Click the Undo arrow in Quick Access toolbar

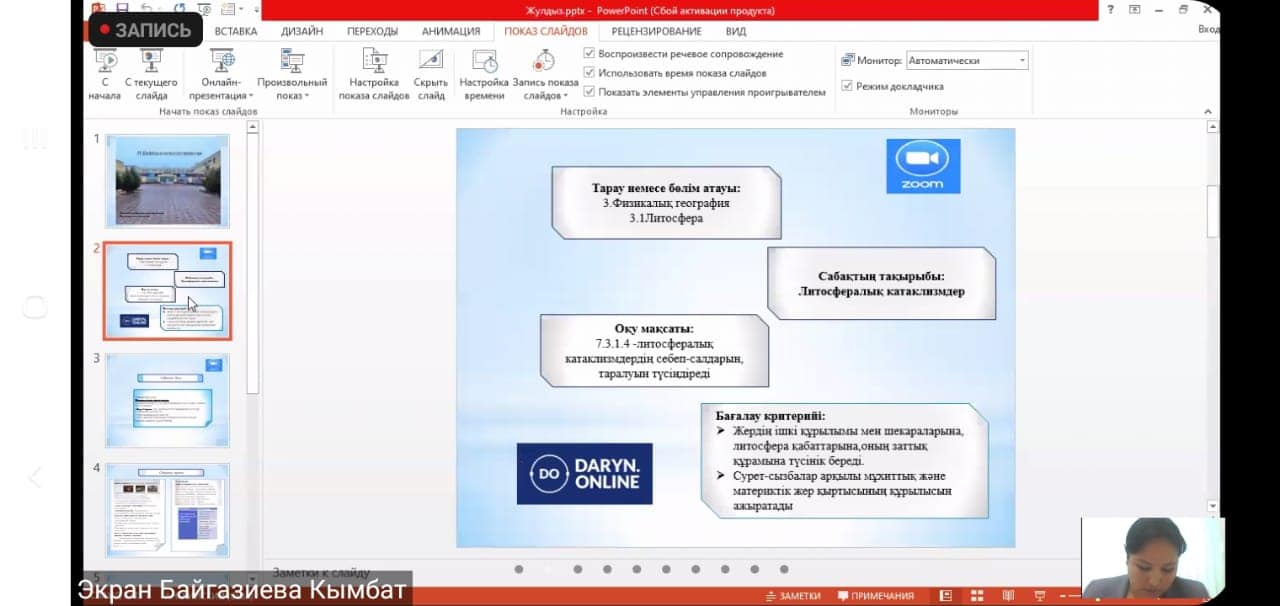149,10
